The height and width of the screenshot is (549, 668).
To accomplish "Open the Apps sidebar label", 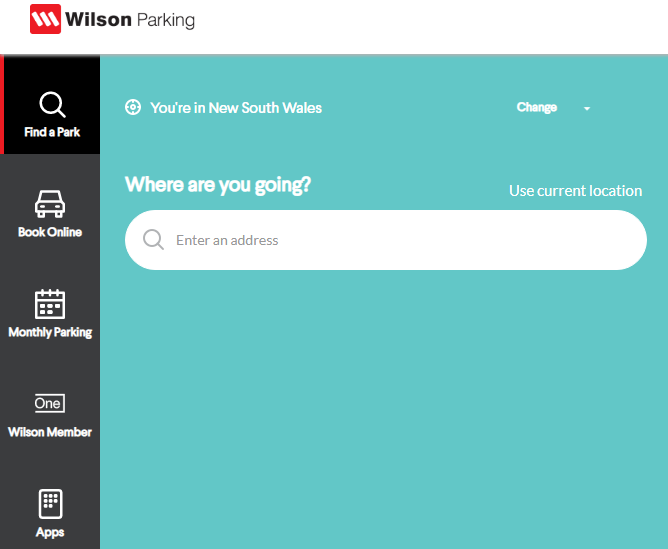I will click(50, 532).
